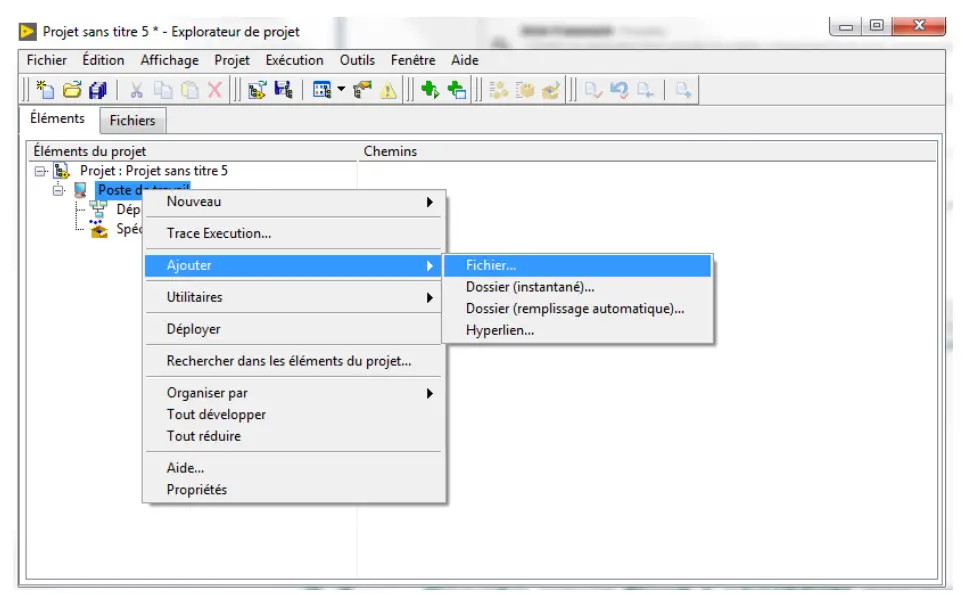
Task: Choose Hyperlien... in the submenu
Action: coord(577,330)
